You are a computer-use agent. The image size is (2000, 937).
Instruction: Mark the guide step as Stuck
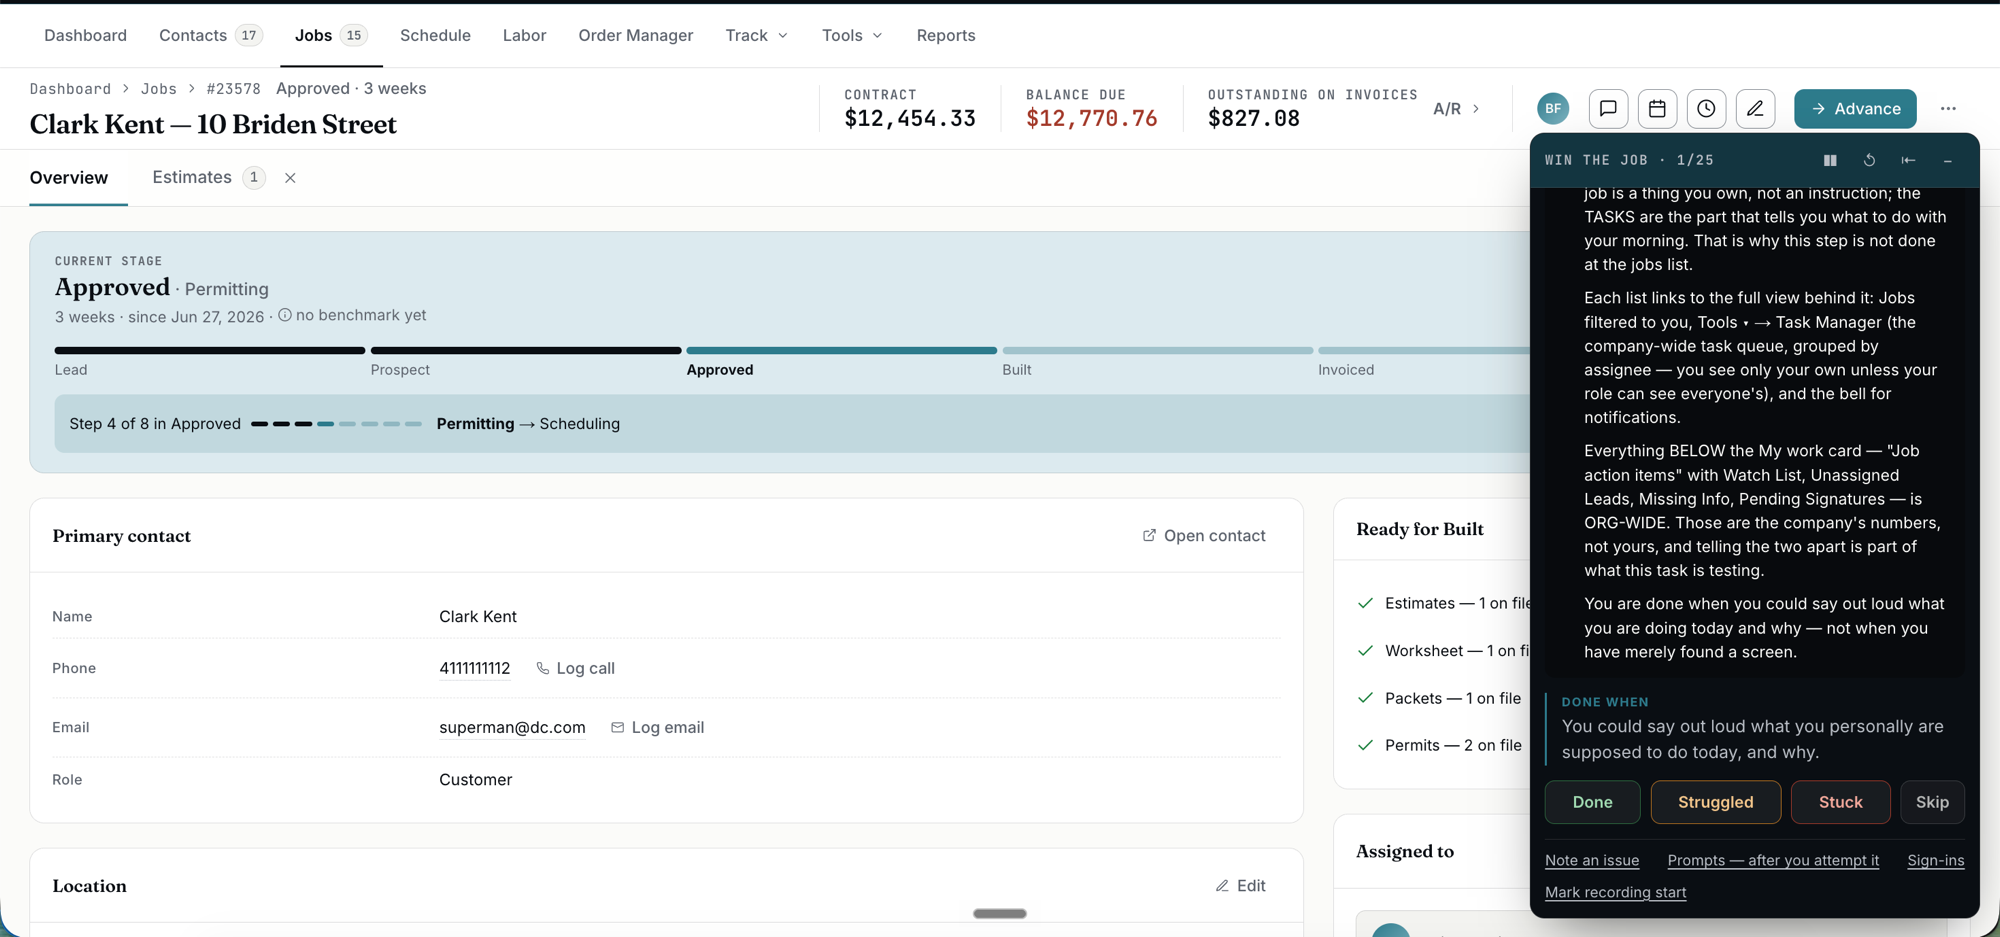[x=1840, y=802]
